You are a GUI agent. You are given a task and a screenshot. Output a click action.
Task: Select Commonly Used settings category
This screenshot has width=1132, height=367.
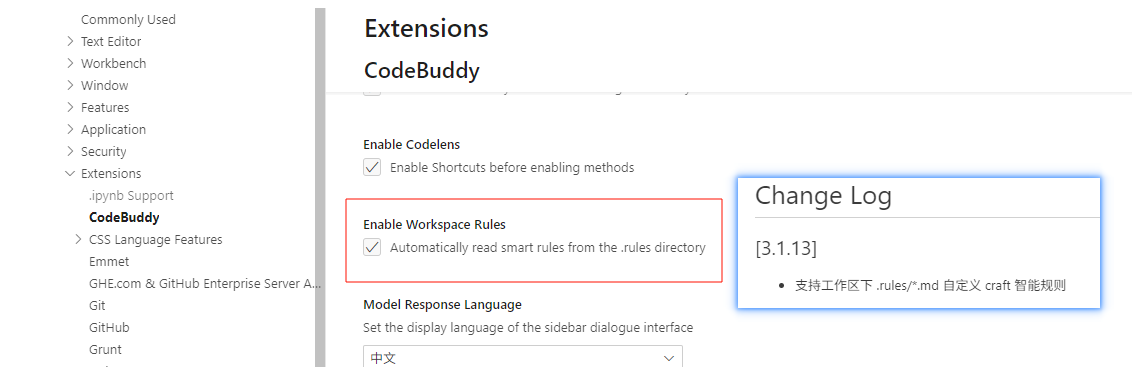coord(128,20)
